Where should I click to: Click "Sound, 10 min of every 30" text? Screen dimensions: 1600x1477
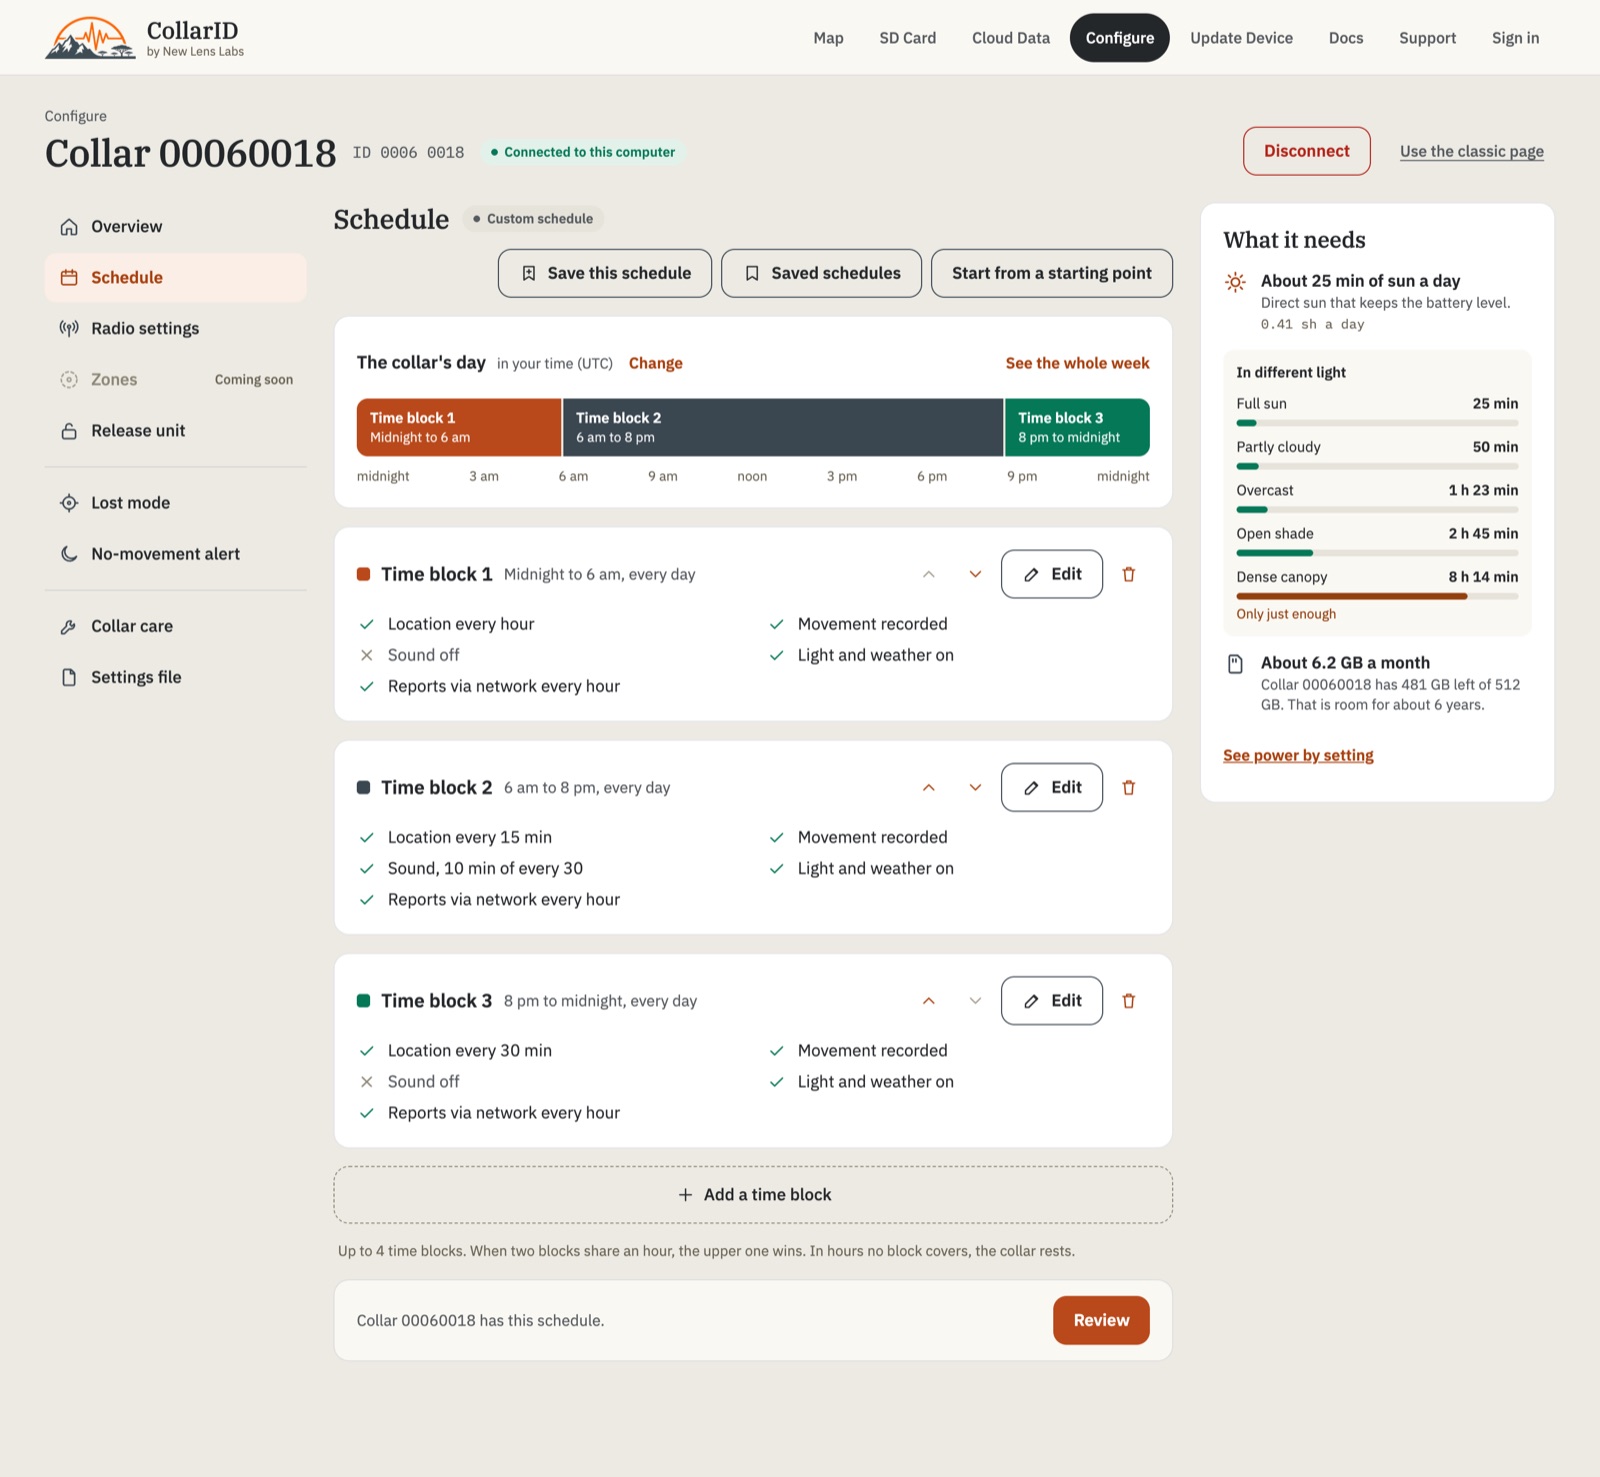click(485, 868)
